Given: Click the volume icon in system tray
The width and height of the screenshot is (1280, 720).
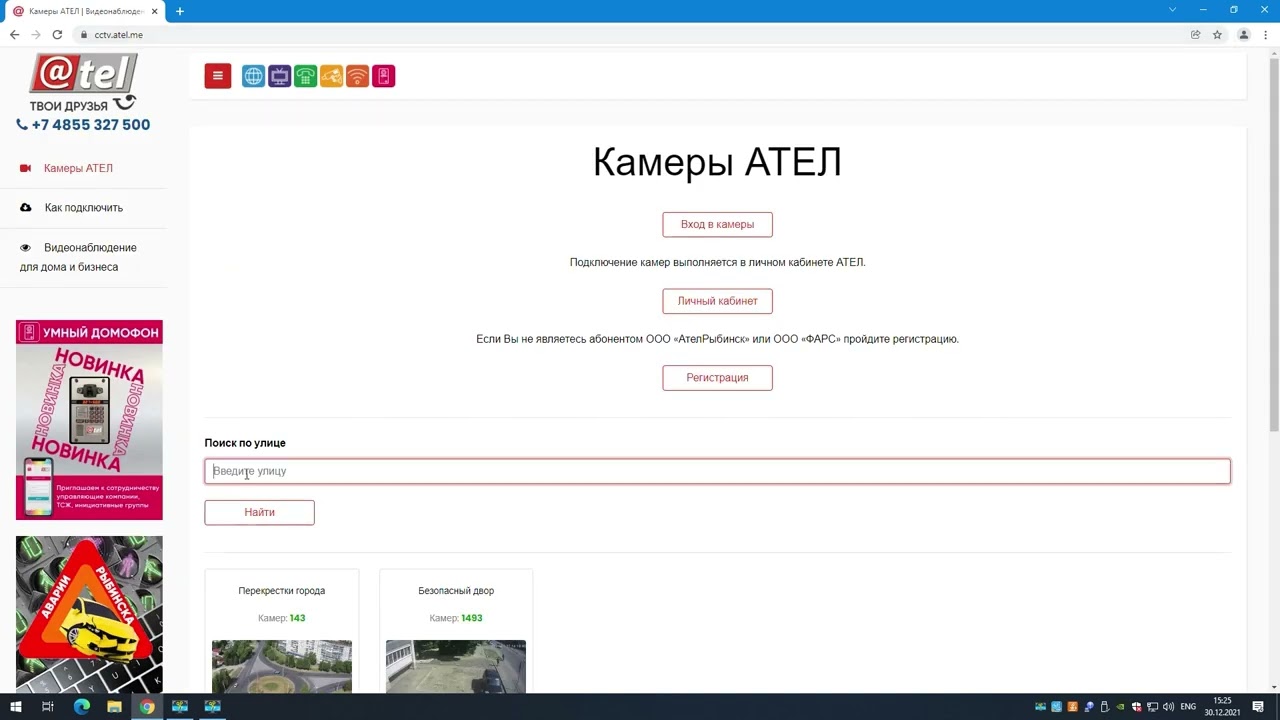Looking at the screenshot, I should pos(1168,707).
